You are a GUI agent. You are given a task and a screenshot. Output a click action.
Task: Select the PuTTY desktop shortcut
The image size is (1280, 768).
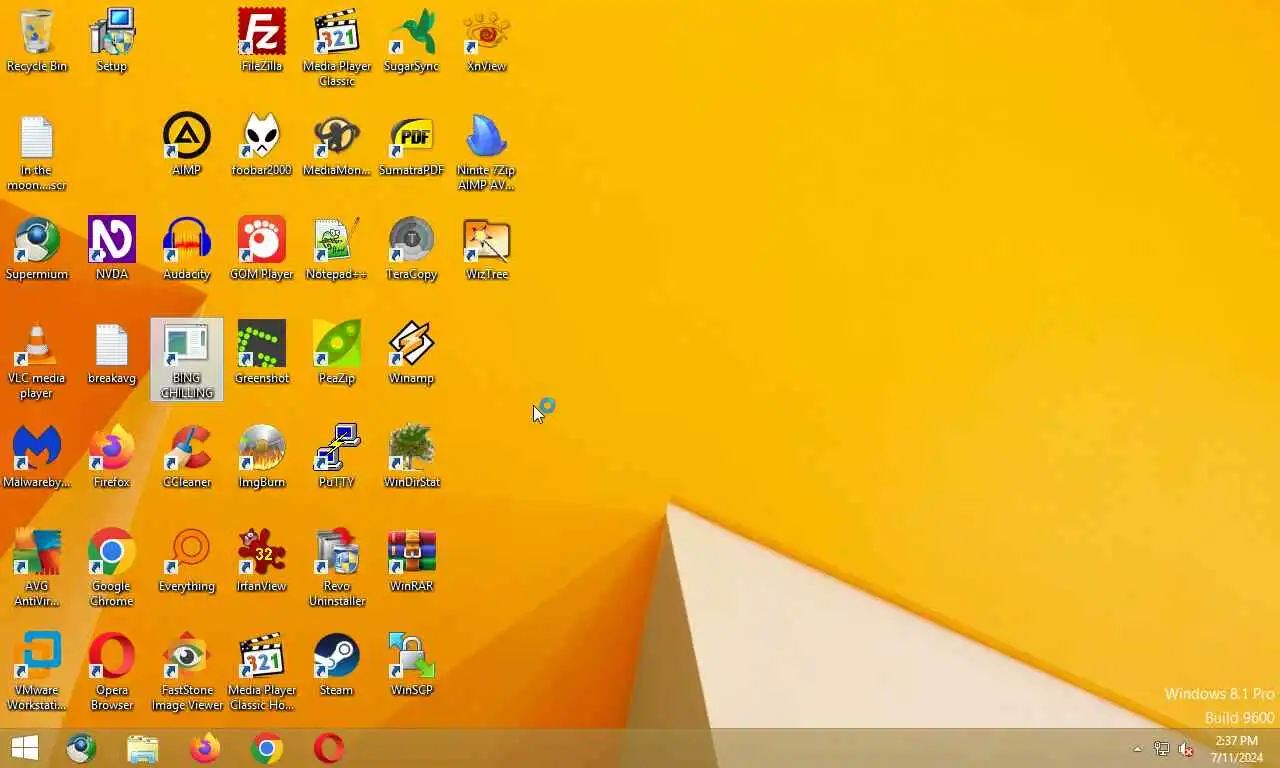[x=337, y=457]
